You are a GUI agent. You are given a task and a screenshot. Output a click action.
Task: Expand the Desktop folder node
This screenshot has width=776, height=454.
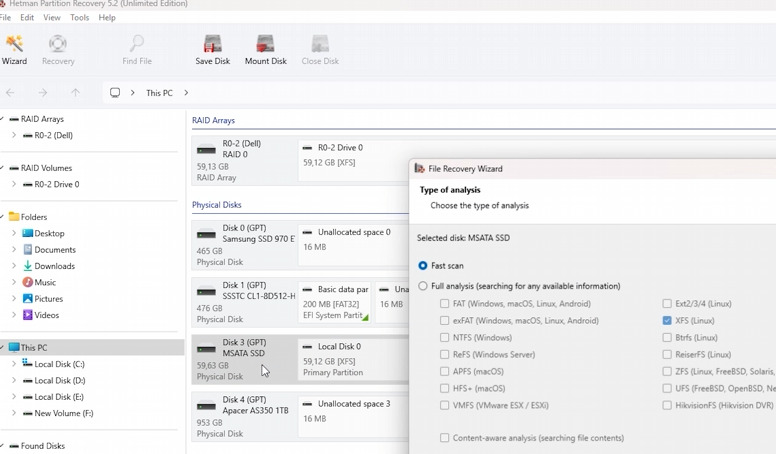(x=14, y=233)
